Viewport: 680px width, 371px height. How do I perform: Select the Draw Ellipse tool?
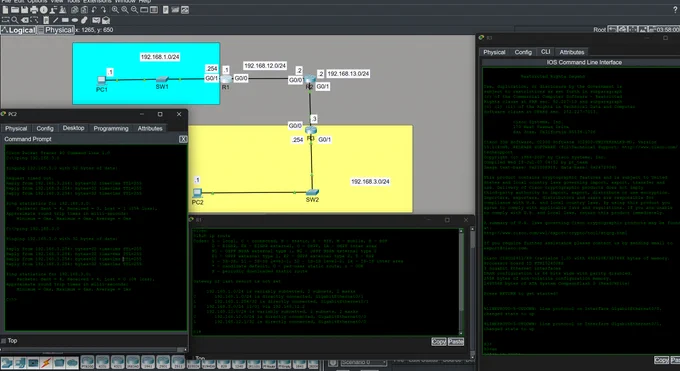(x=75, y=20)
